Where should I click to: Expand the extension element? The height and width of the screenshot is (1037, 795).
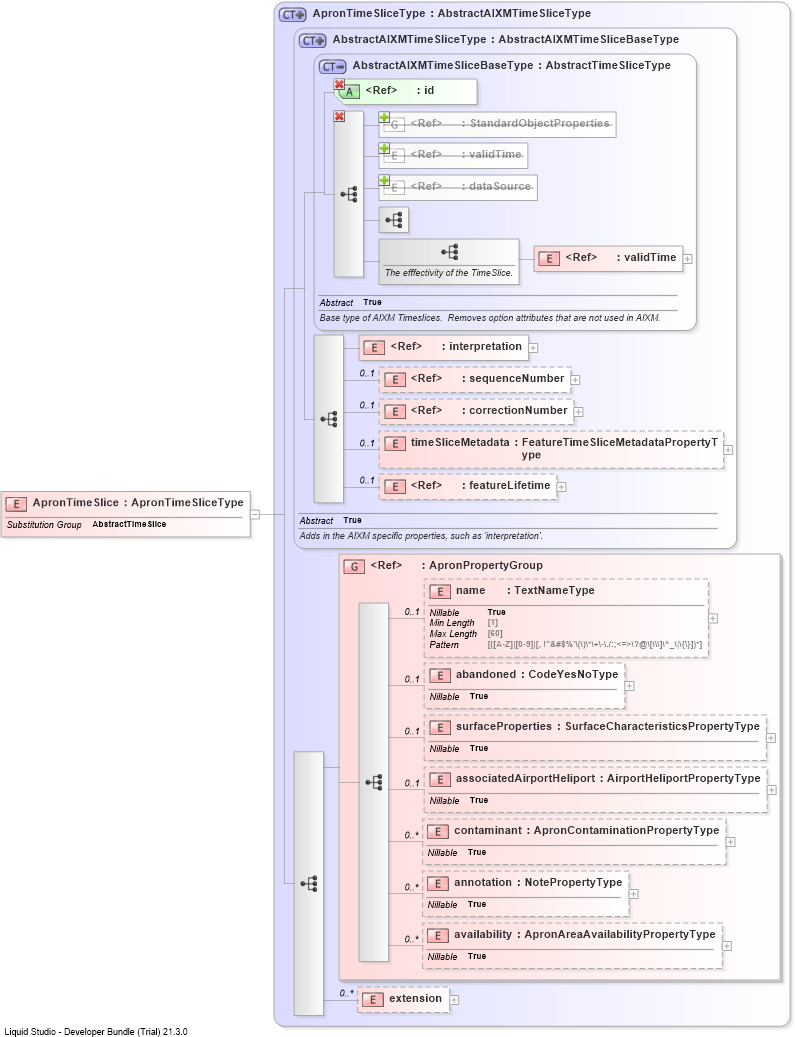454,1000
